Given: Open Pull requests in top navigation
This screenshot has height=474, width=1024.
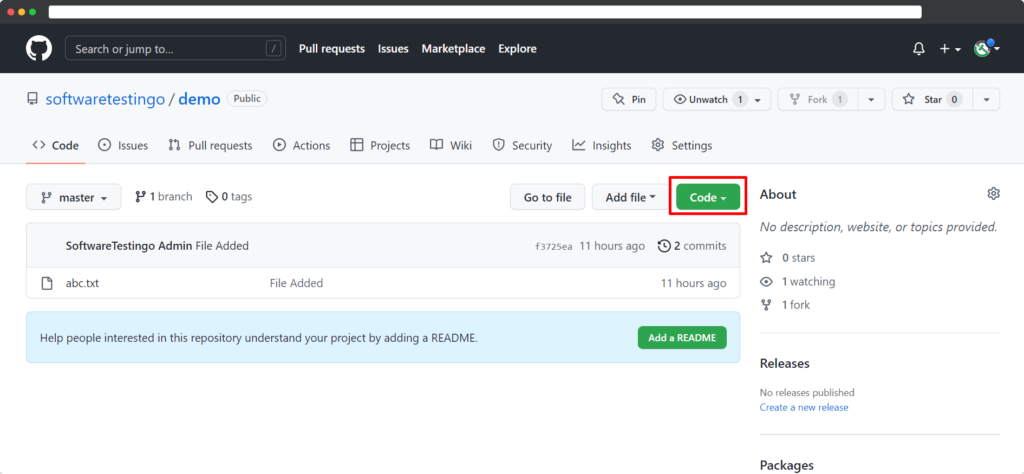Looking at the screenshot, I should tap(332, 49).
